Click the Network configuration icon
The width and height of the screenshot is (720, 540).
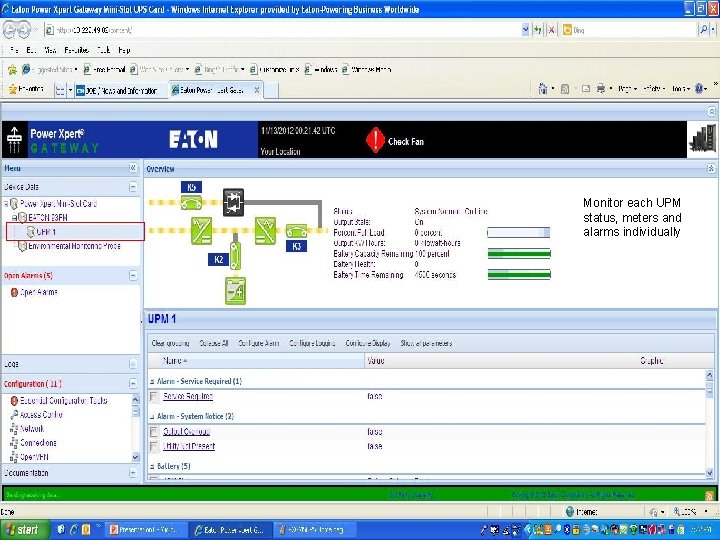[14, 429]
